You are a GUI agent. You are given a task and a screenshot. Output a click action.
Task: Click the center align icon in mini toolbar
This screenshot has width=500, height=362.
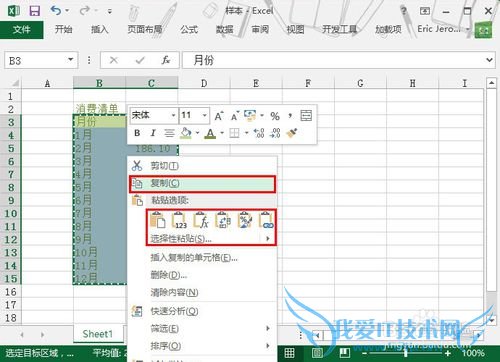169,133
